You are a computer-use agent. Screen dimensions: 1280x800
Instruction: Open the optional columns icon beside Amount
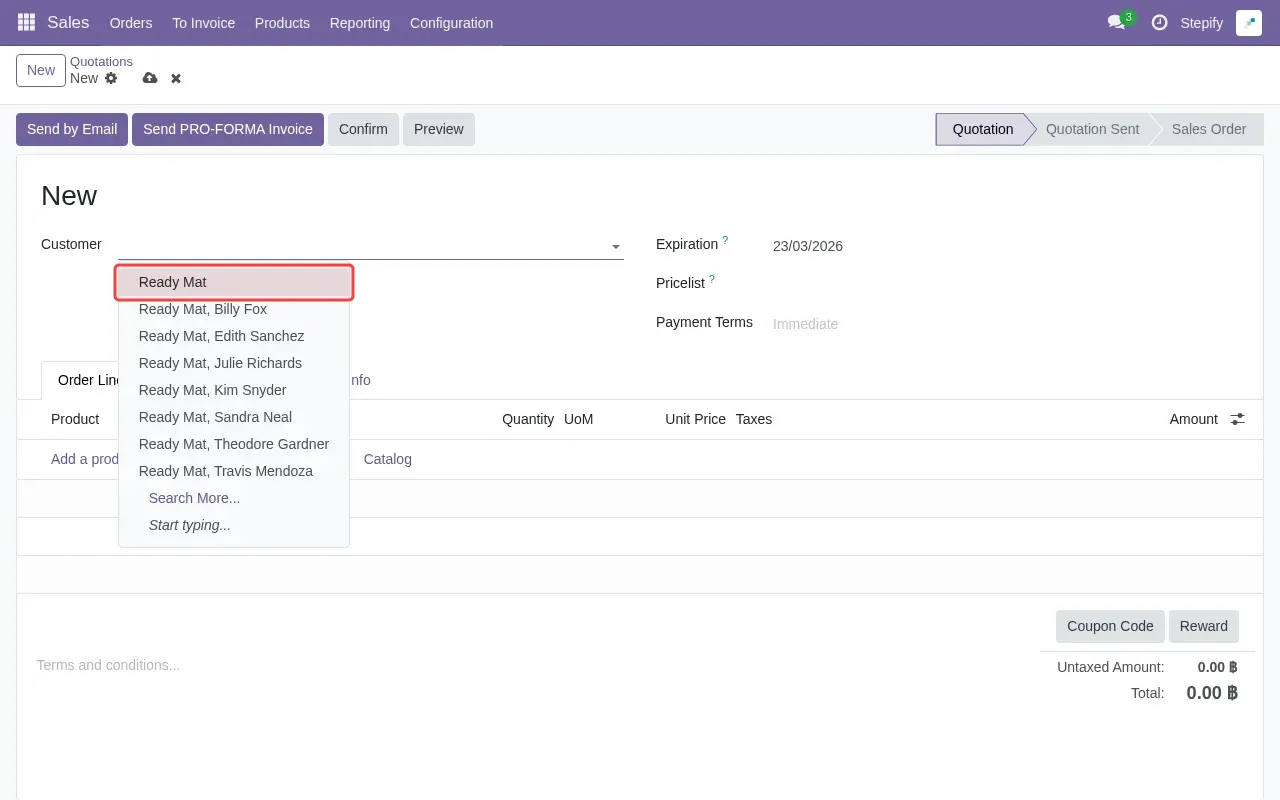[1237, 419]
